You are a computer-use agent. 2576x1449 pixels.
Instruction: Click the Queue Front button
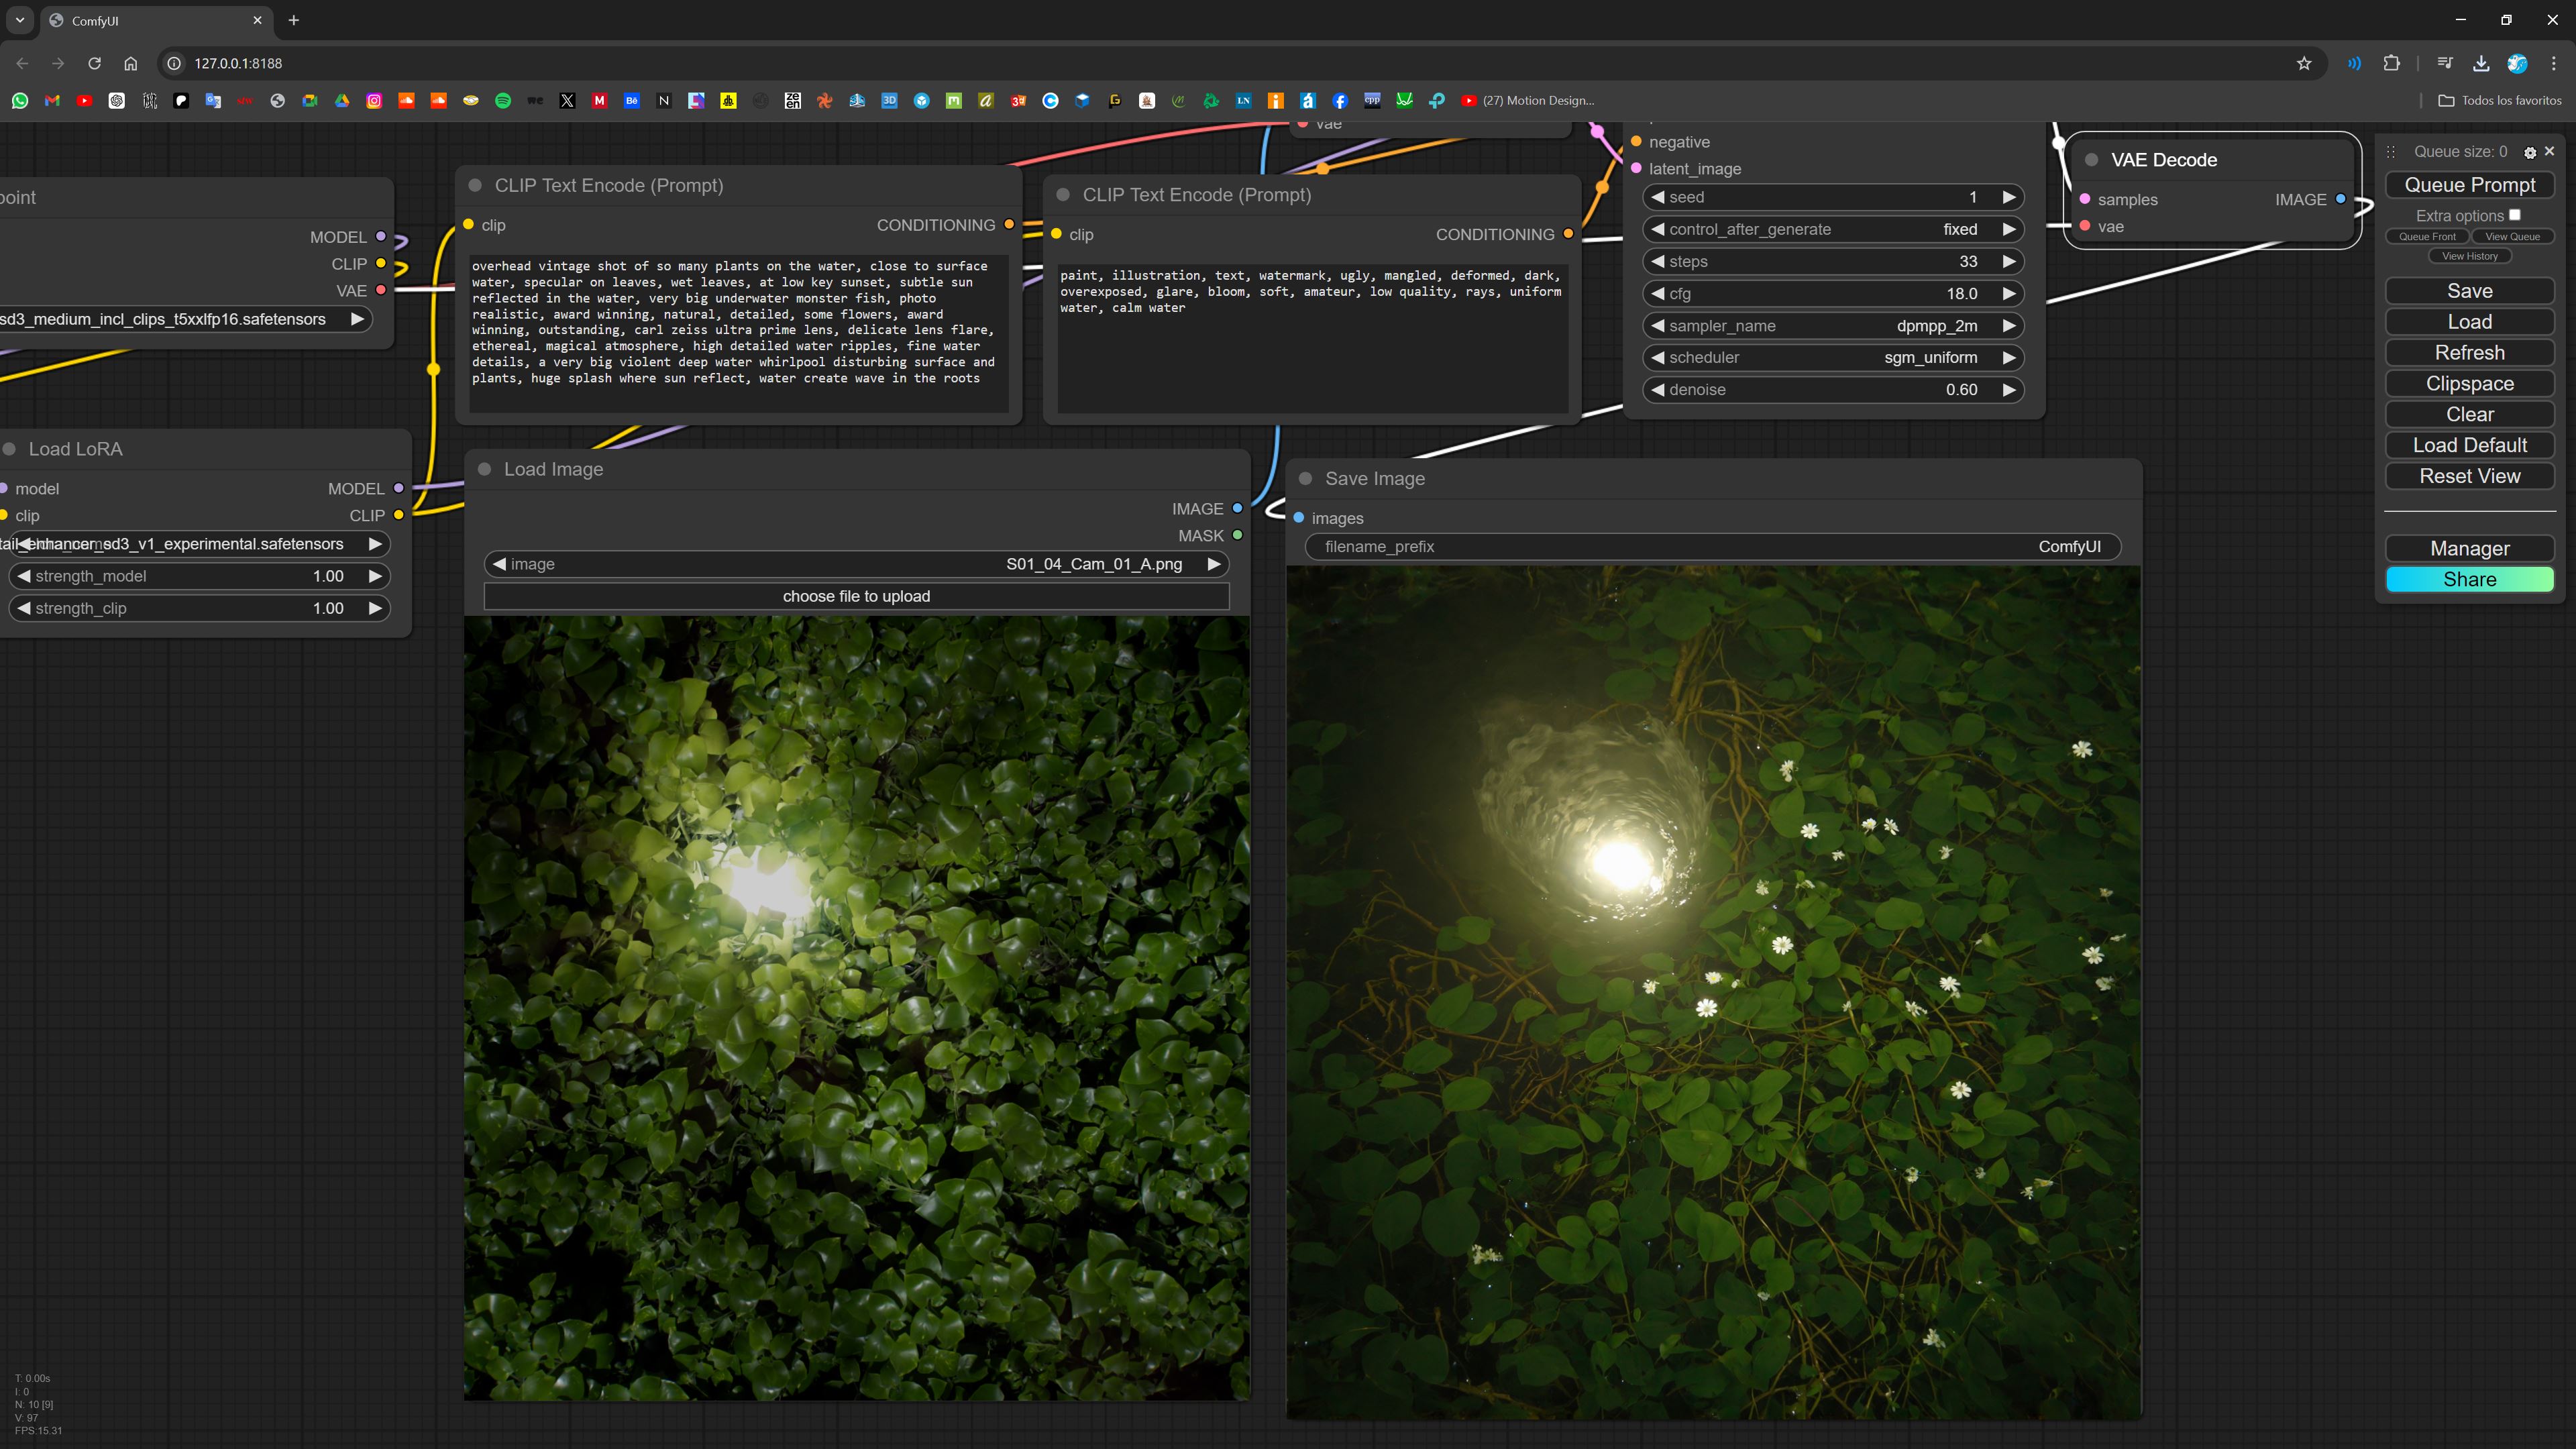point(2427,237)
